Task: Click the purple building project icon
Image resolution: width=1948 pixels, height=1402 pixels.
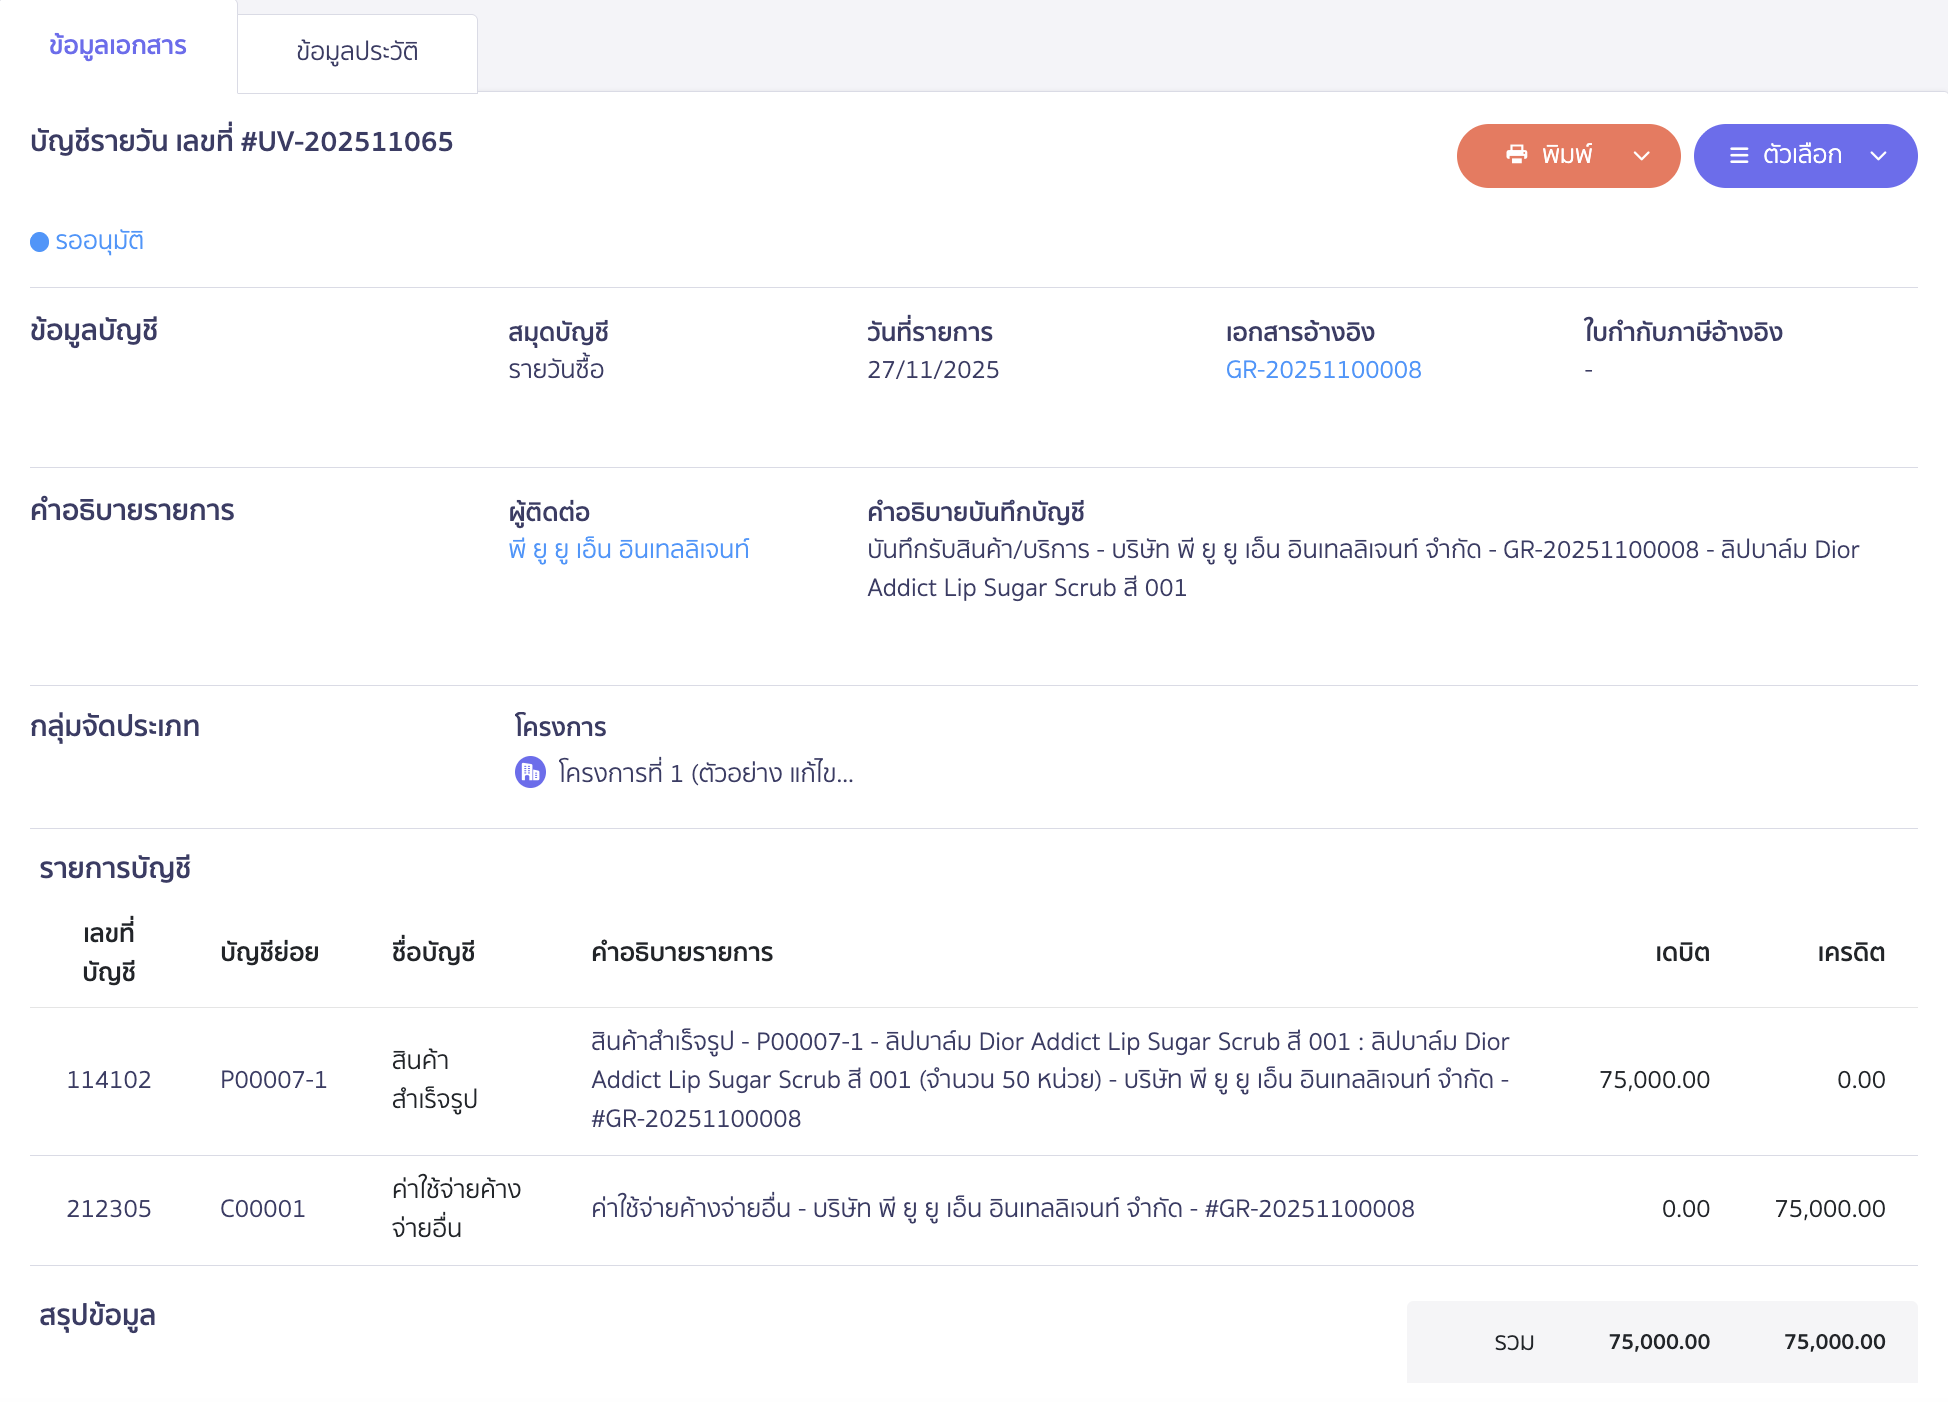Action: (x=529, y=772)
